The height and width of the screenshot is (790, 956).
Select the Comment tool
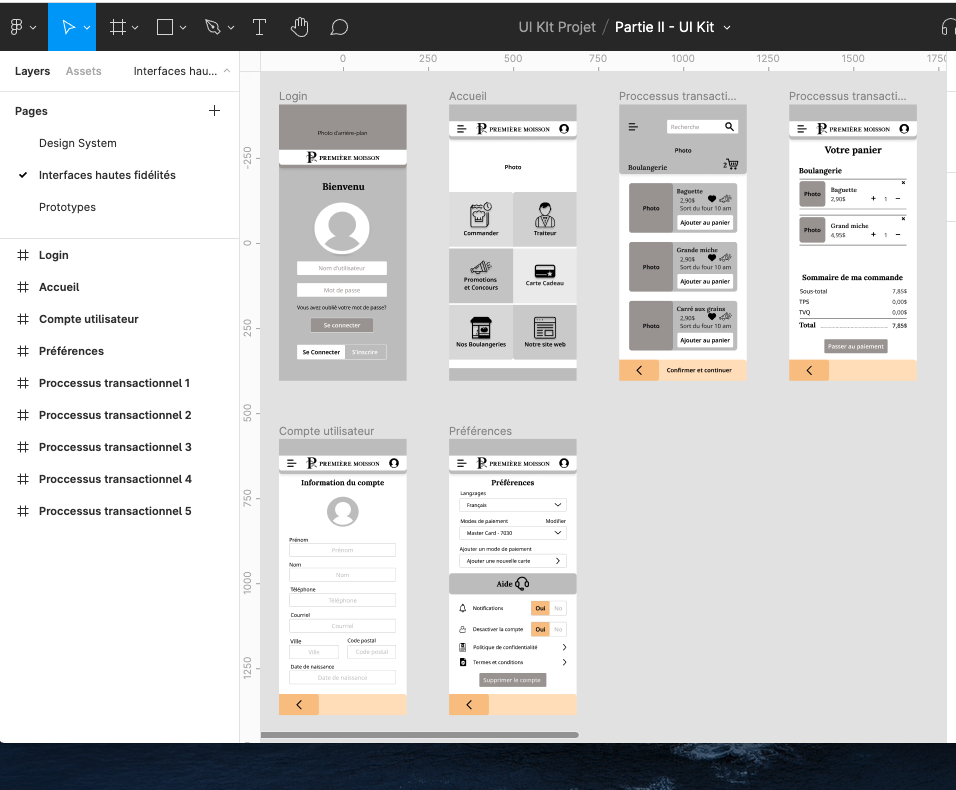[339, 27]
